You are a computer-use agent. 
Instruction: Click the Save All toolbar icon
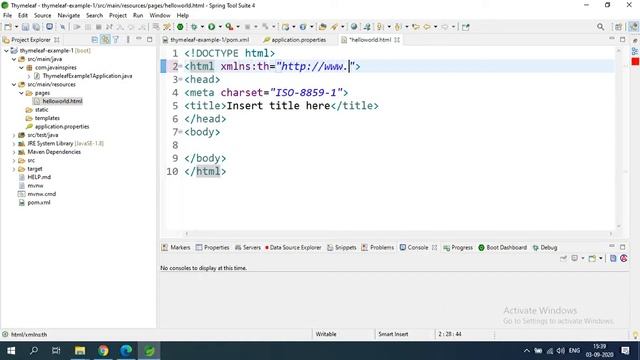coord(36,27)
